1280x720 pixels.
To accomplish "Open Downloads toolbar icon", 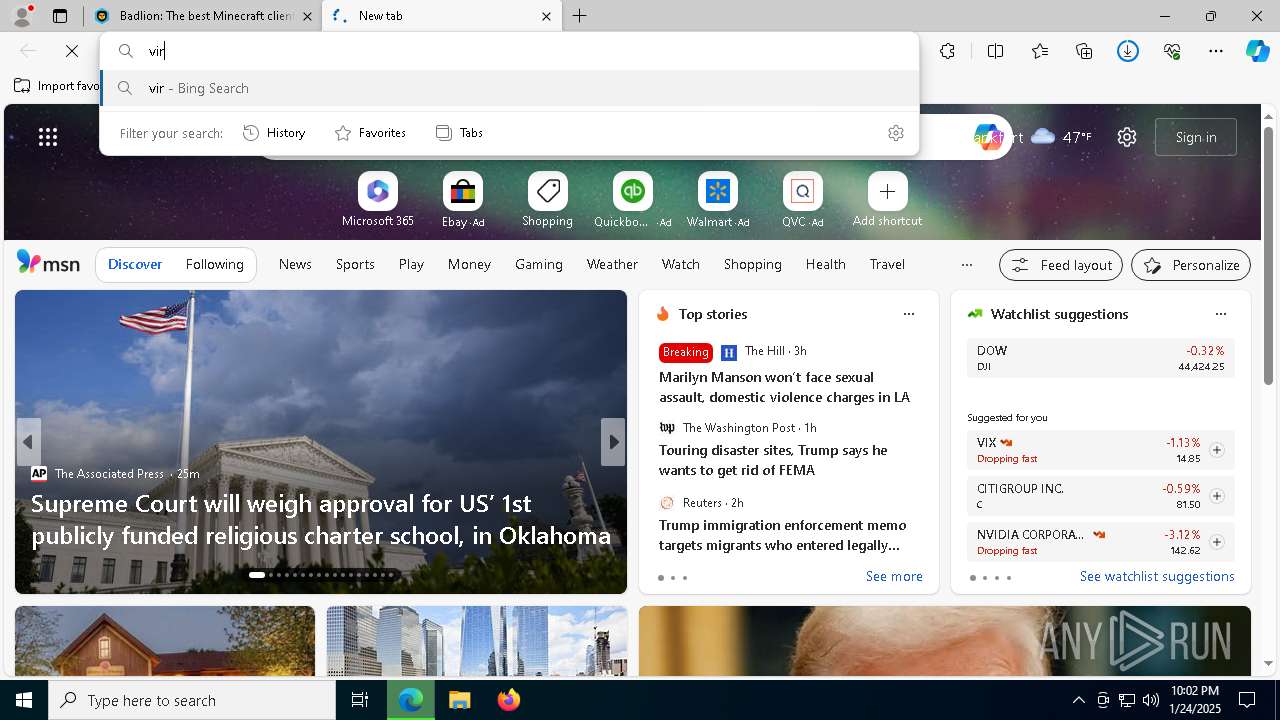I will pyautogui.click(x=1128, y=51).
